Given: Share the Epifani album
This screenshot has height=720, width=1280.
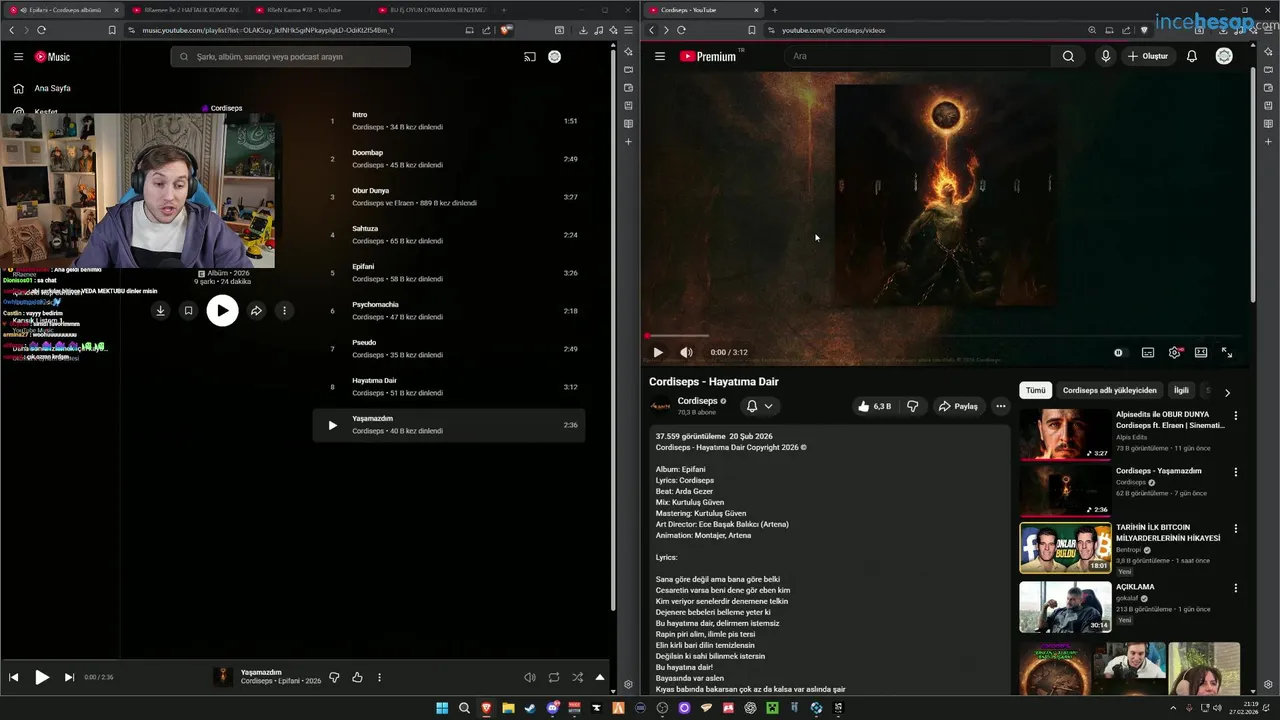Looking at the screenshot, I should tap(256, 311).
